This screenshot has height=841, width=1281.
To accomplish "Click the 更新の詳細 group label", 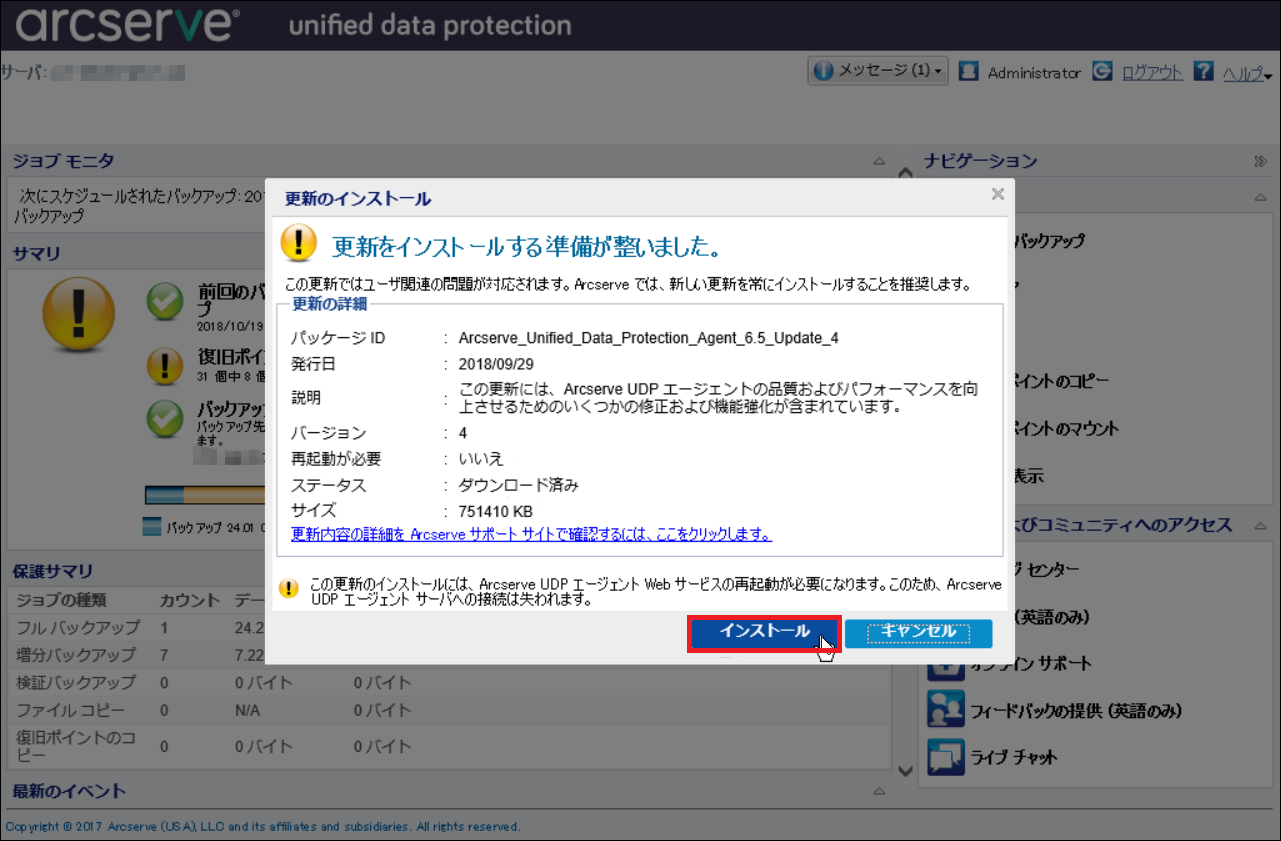I will (329, 302).
